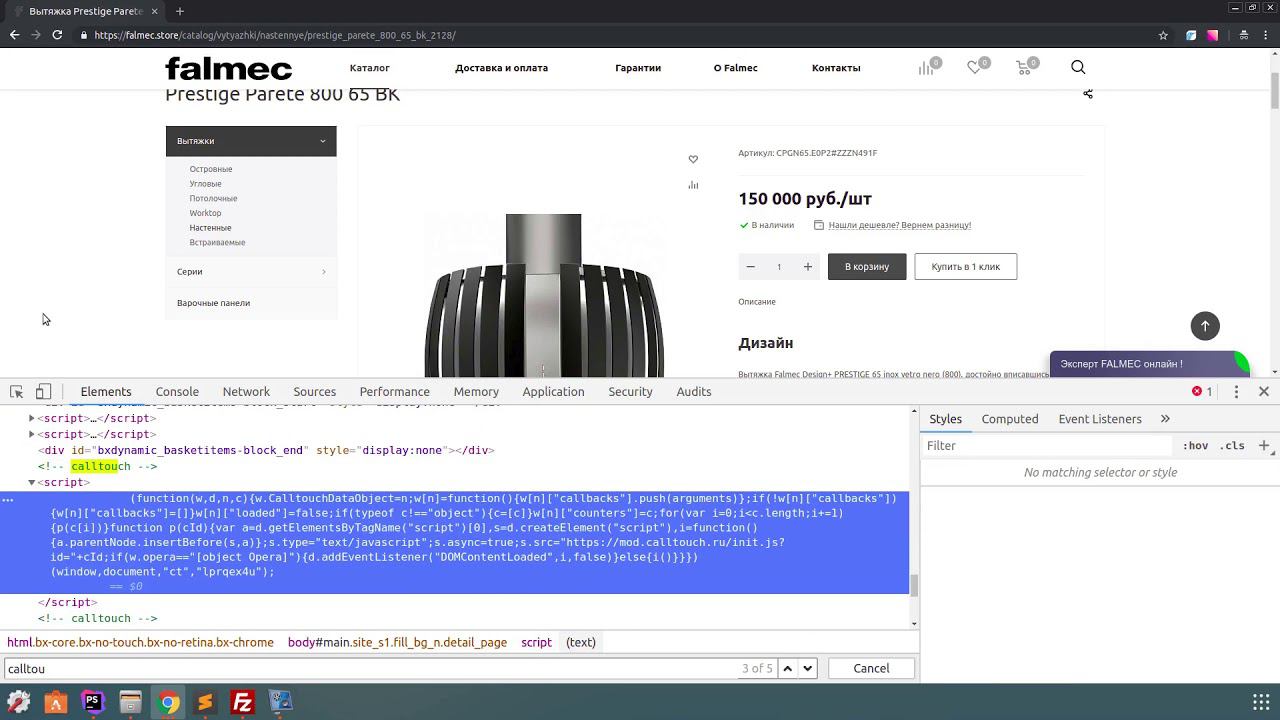Open PhpStorm from the dock
The image size is (1280, 720).
coord(92,703)
